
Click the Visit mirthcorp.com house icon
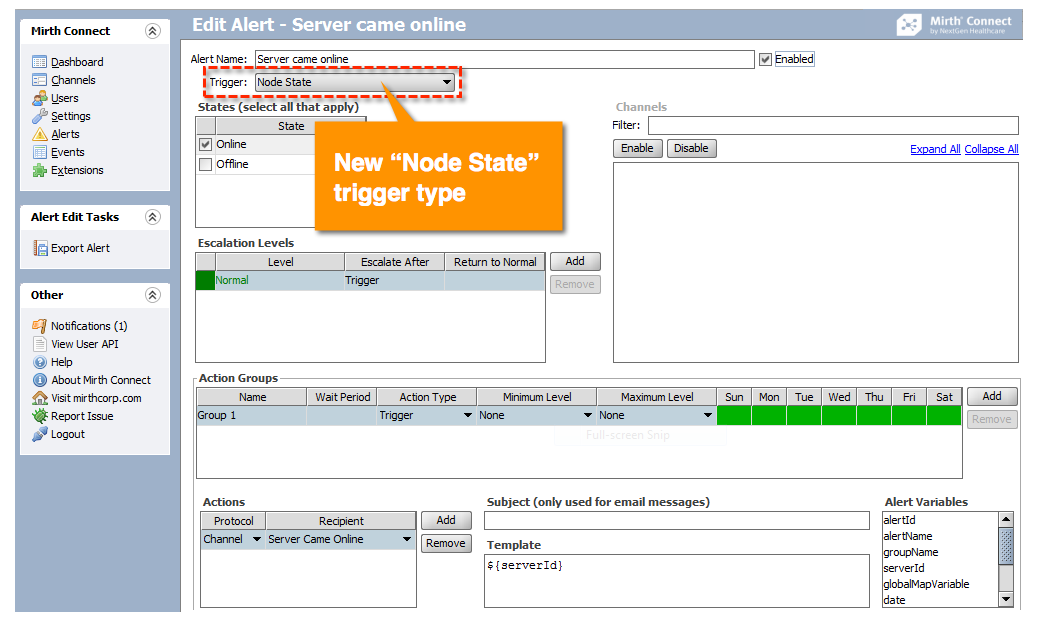tap(40, 398)
